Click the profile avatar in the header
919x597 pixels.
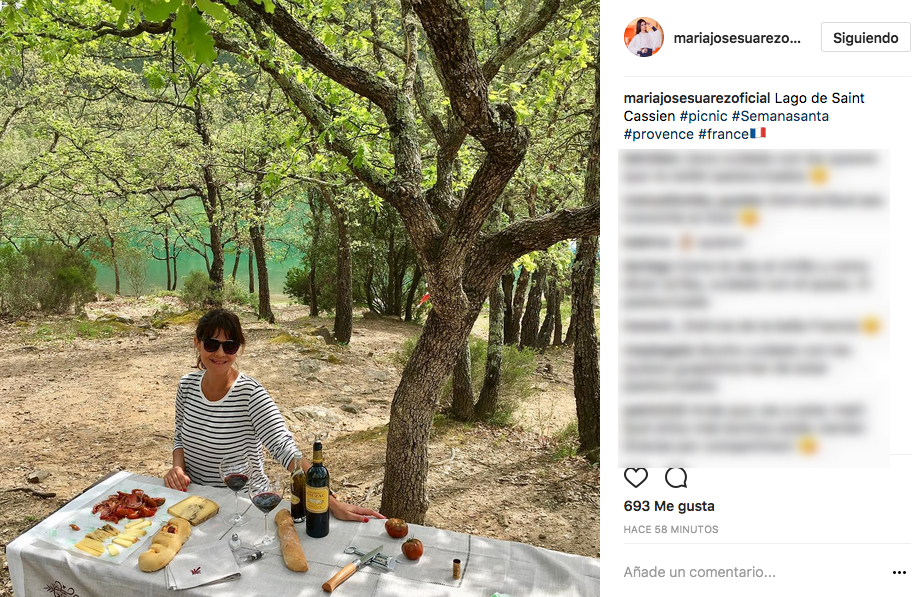(644, 37)
